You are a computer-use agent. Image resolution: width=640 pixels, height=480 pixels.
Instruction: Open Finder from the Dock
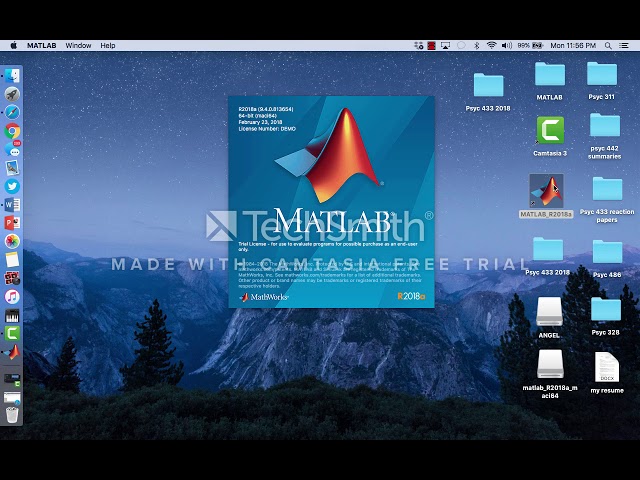(12, 76)
